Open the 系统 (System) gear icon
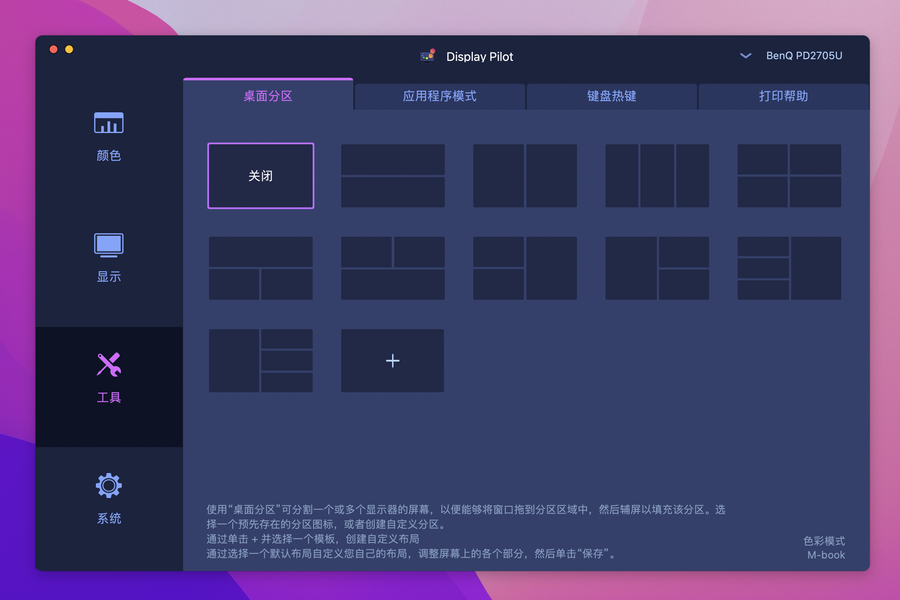The width and height of the screenshot is (900, 600). tap(108, 487)
